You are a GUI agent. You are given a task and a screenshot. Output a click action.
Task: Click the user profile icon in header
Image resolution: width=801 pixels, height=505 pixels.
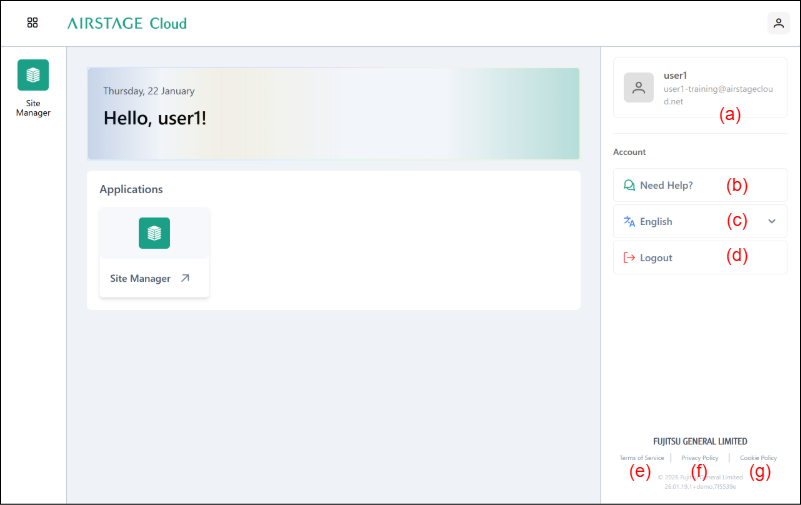click(x=778, y=23)
